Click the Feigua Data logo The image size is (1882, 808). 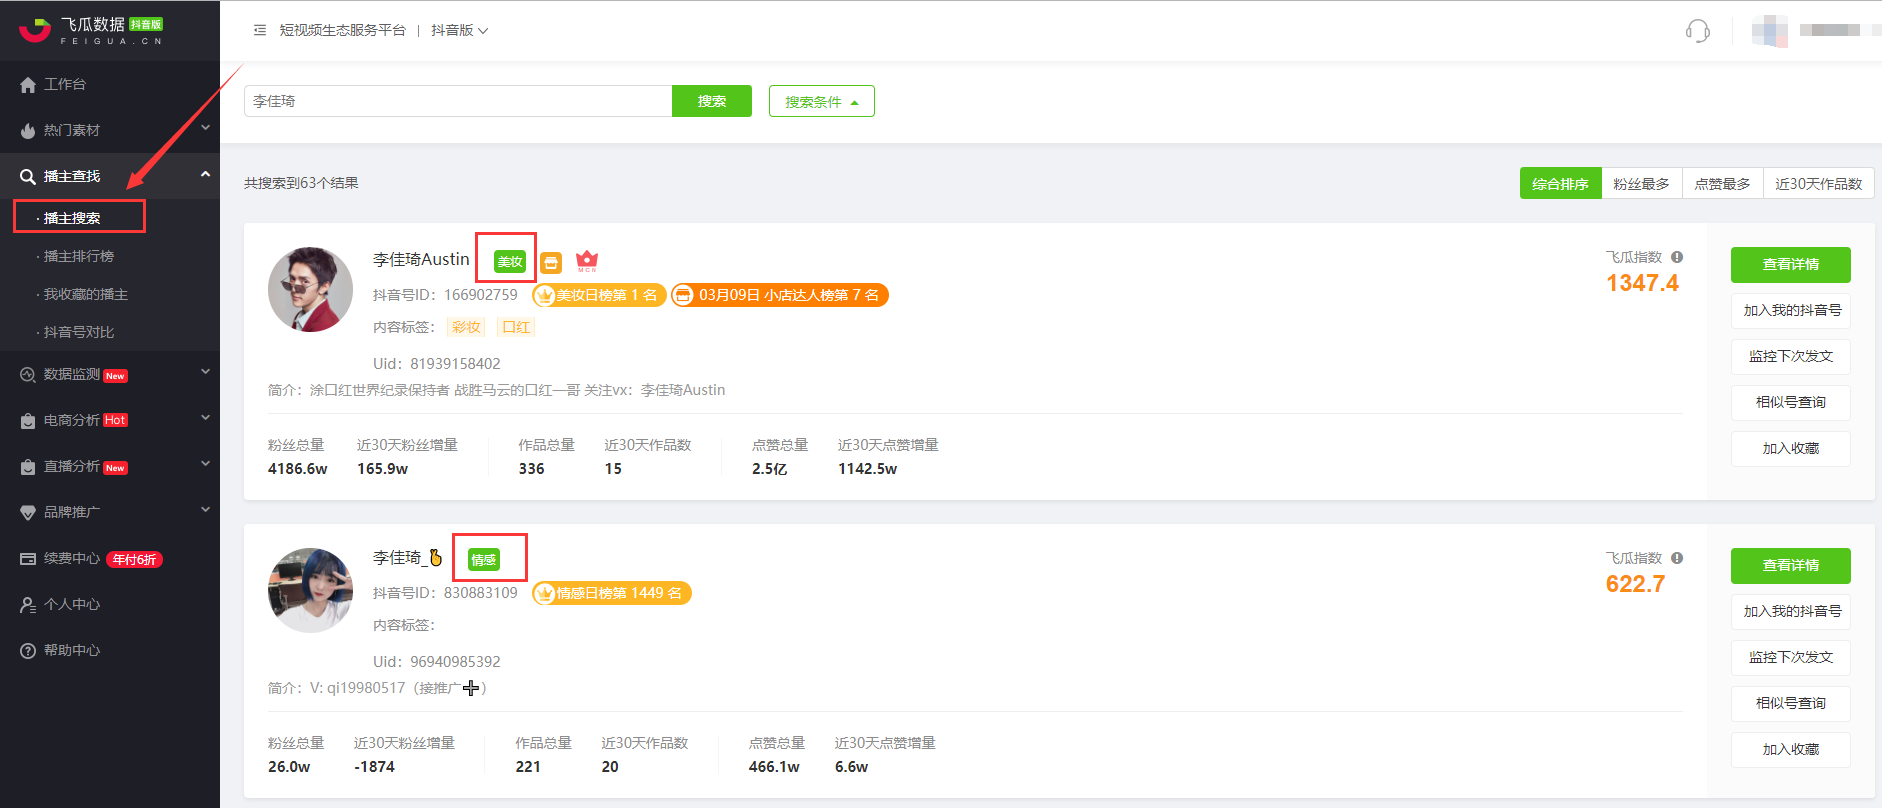pyautogui.click(x=91, y=31)
